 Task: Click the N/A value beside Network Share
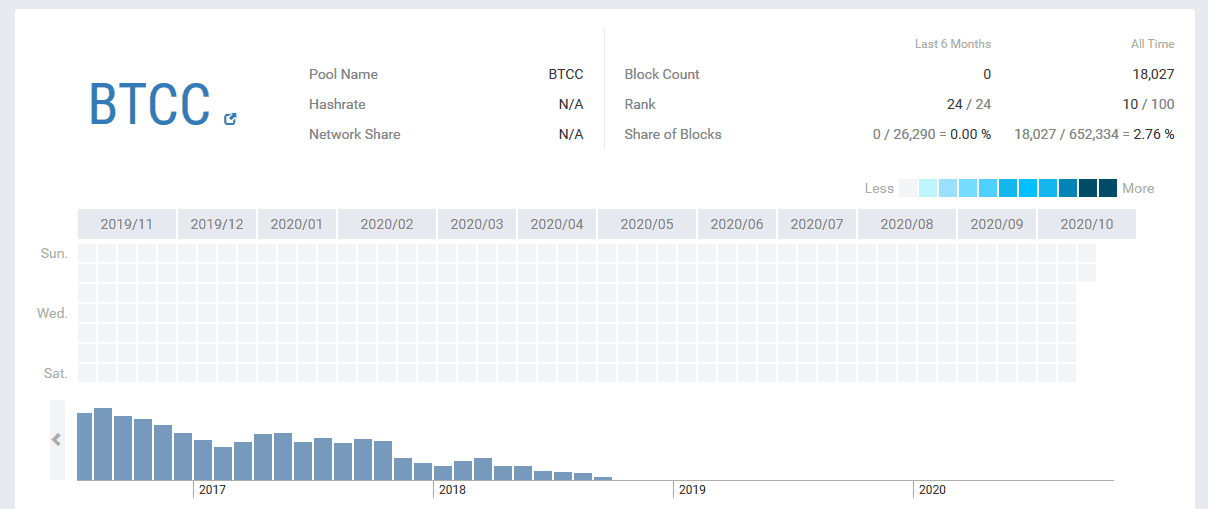[x=571, y=134]
